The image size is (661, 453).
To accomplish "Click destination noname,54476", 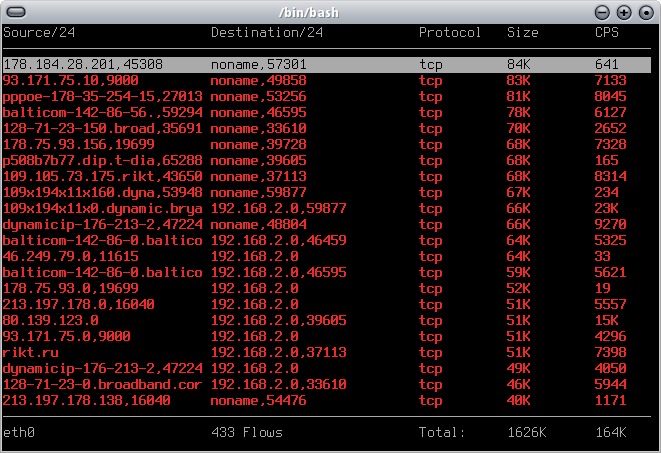I will pos(258,401).
